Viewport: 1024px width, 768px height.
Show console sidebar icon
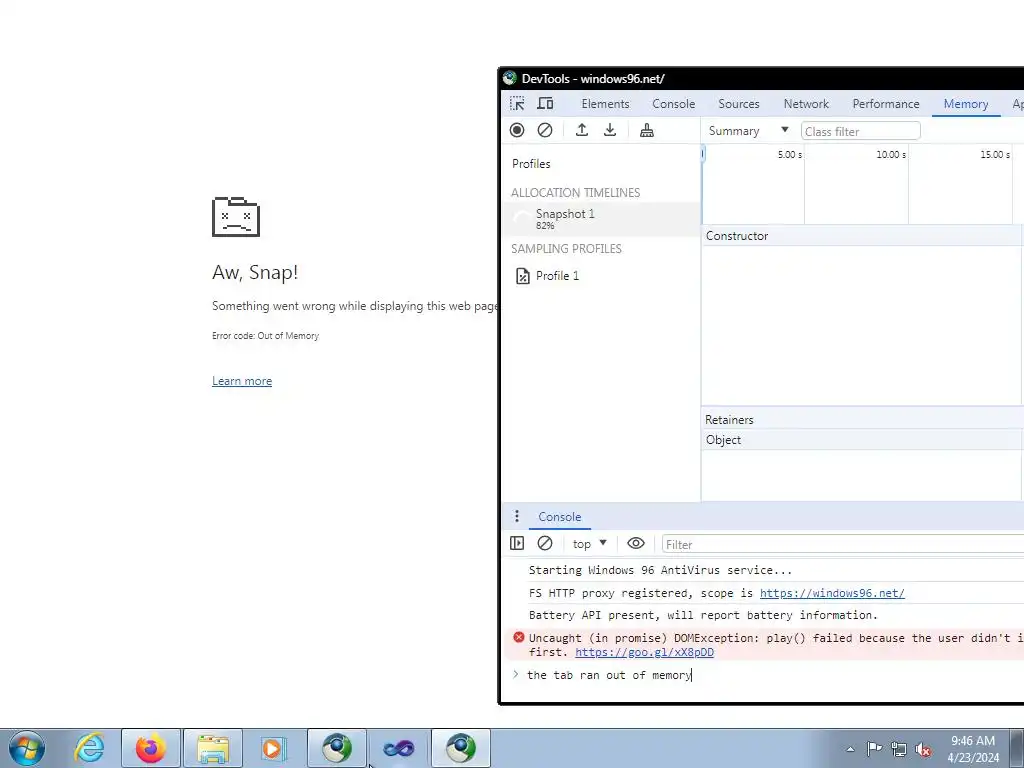coord(517,543)
